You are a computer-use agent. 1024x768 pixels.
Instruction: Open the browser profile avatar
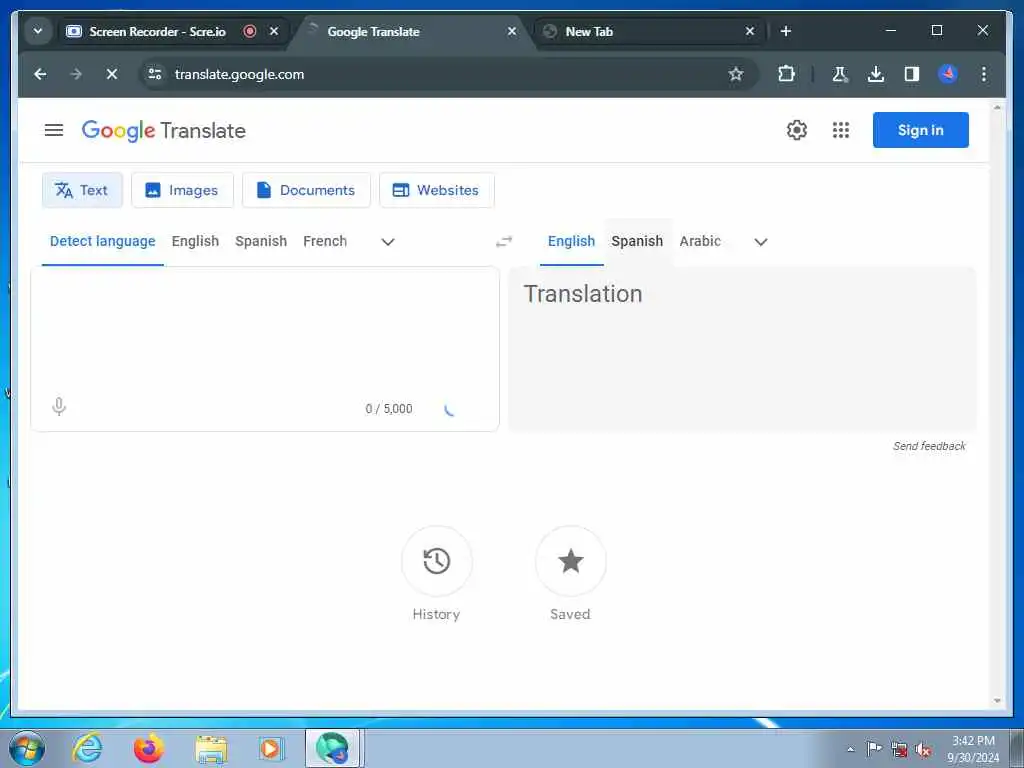(x=948, y=74)
